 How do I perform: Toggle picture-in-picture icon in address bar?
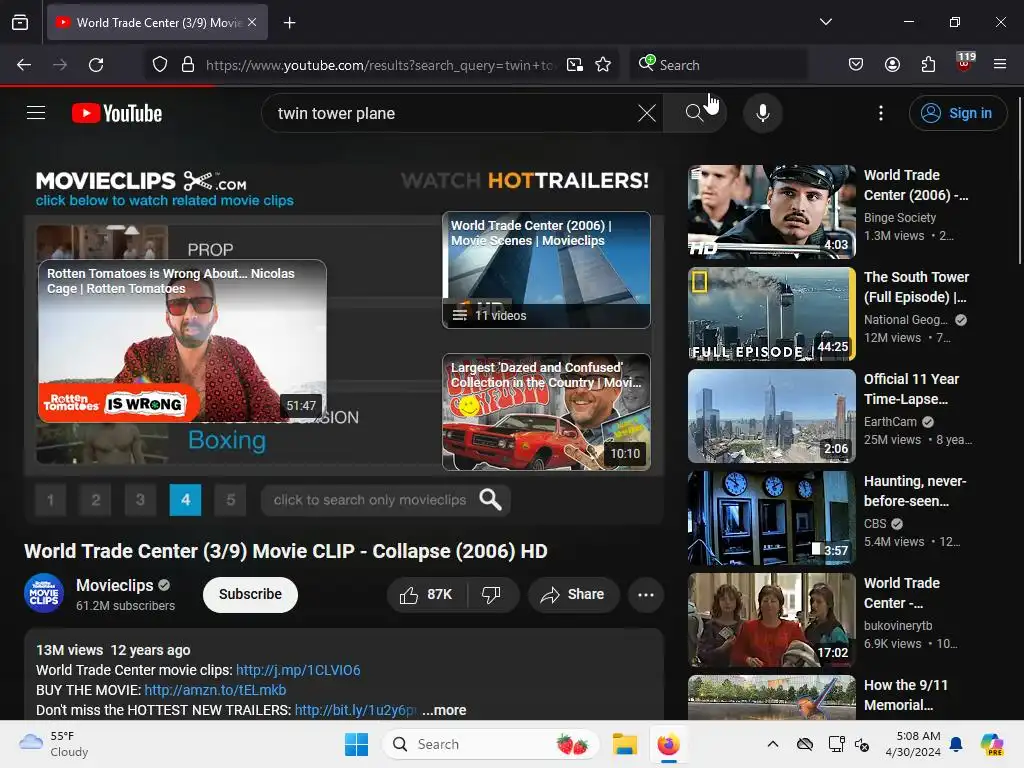pyautogui.click(x=575, y=65)
